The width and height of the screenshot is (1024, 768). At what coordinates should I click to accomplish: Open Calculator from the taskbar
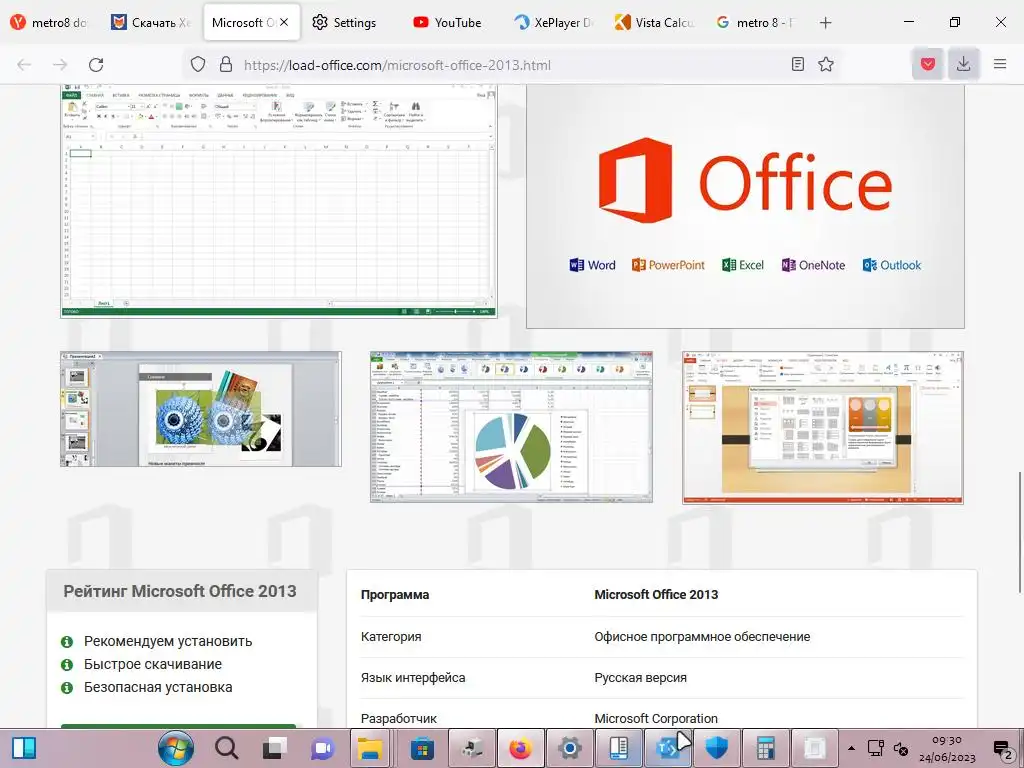point(765,748)
